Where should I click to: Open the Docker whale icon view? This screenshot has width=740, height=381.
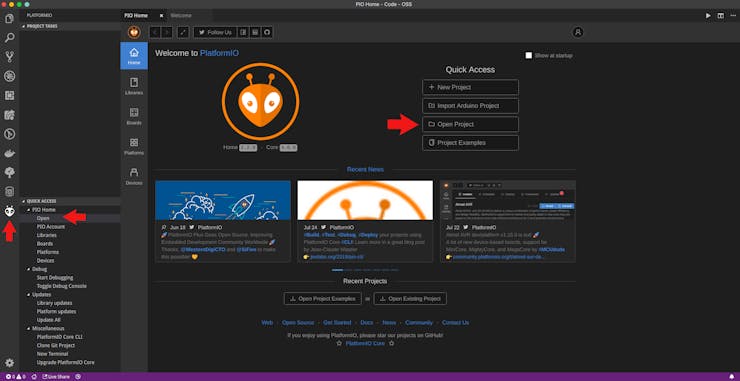(9, 153)
